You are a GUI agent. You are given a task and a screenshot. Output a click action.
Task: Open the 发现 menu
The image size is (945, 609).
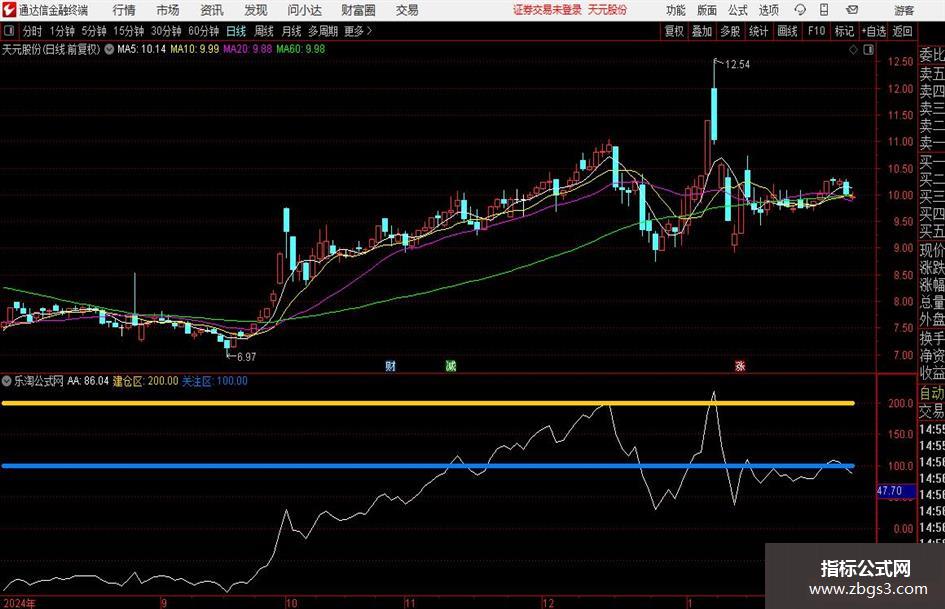point(256,10)
